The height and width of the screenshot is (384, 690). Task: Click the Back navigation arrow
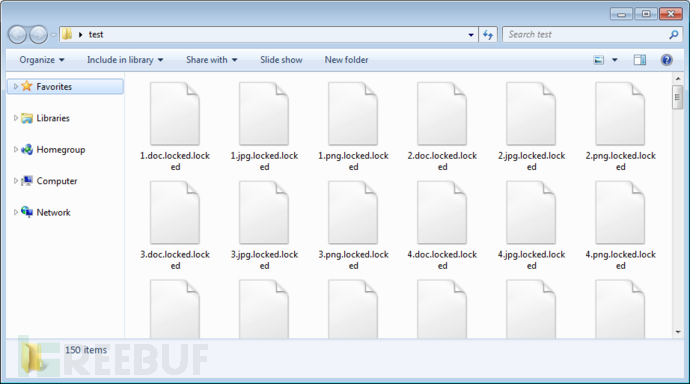(x=18, y=35)
